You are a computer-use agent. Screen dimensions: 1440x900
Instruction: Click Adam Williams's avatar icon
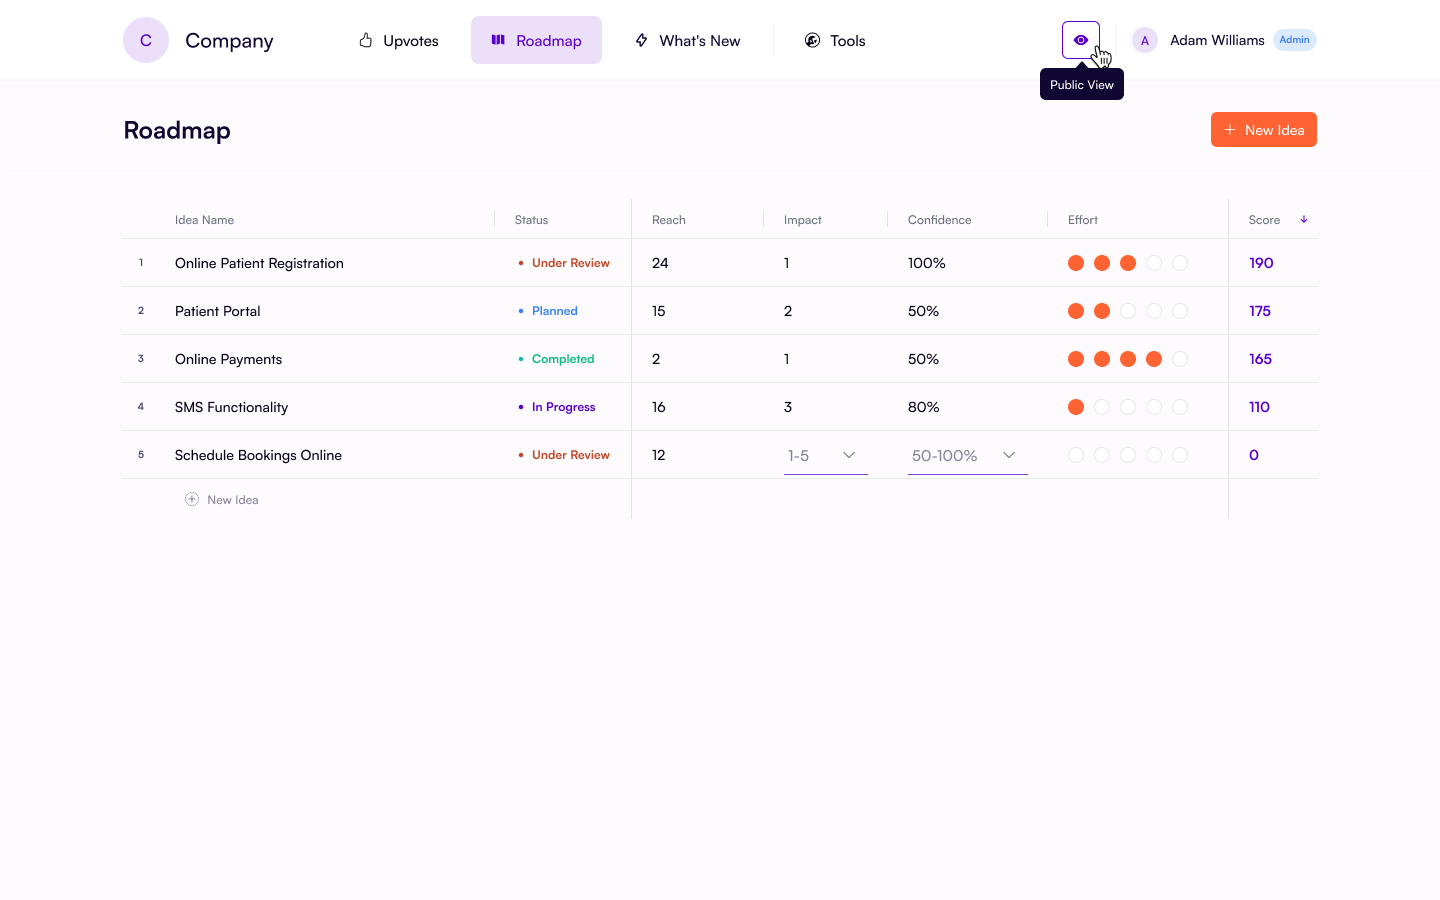coord(1144,40)
